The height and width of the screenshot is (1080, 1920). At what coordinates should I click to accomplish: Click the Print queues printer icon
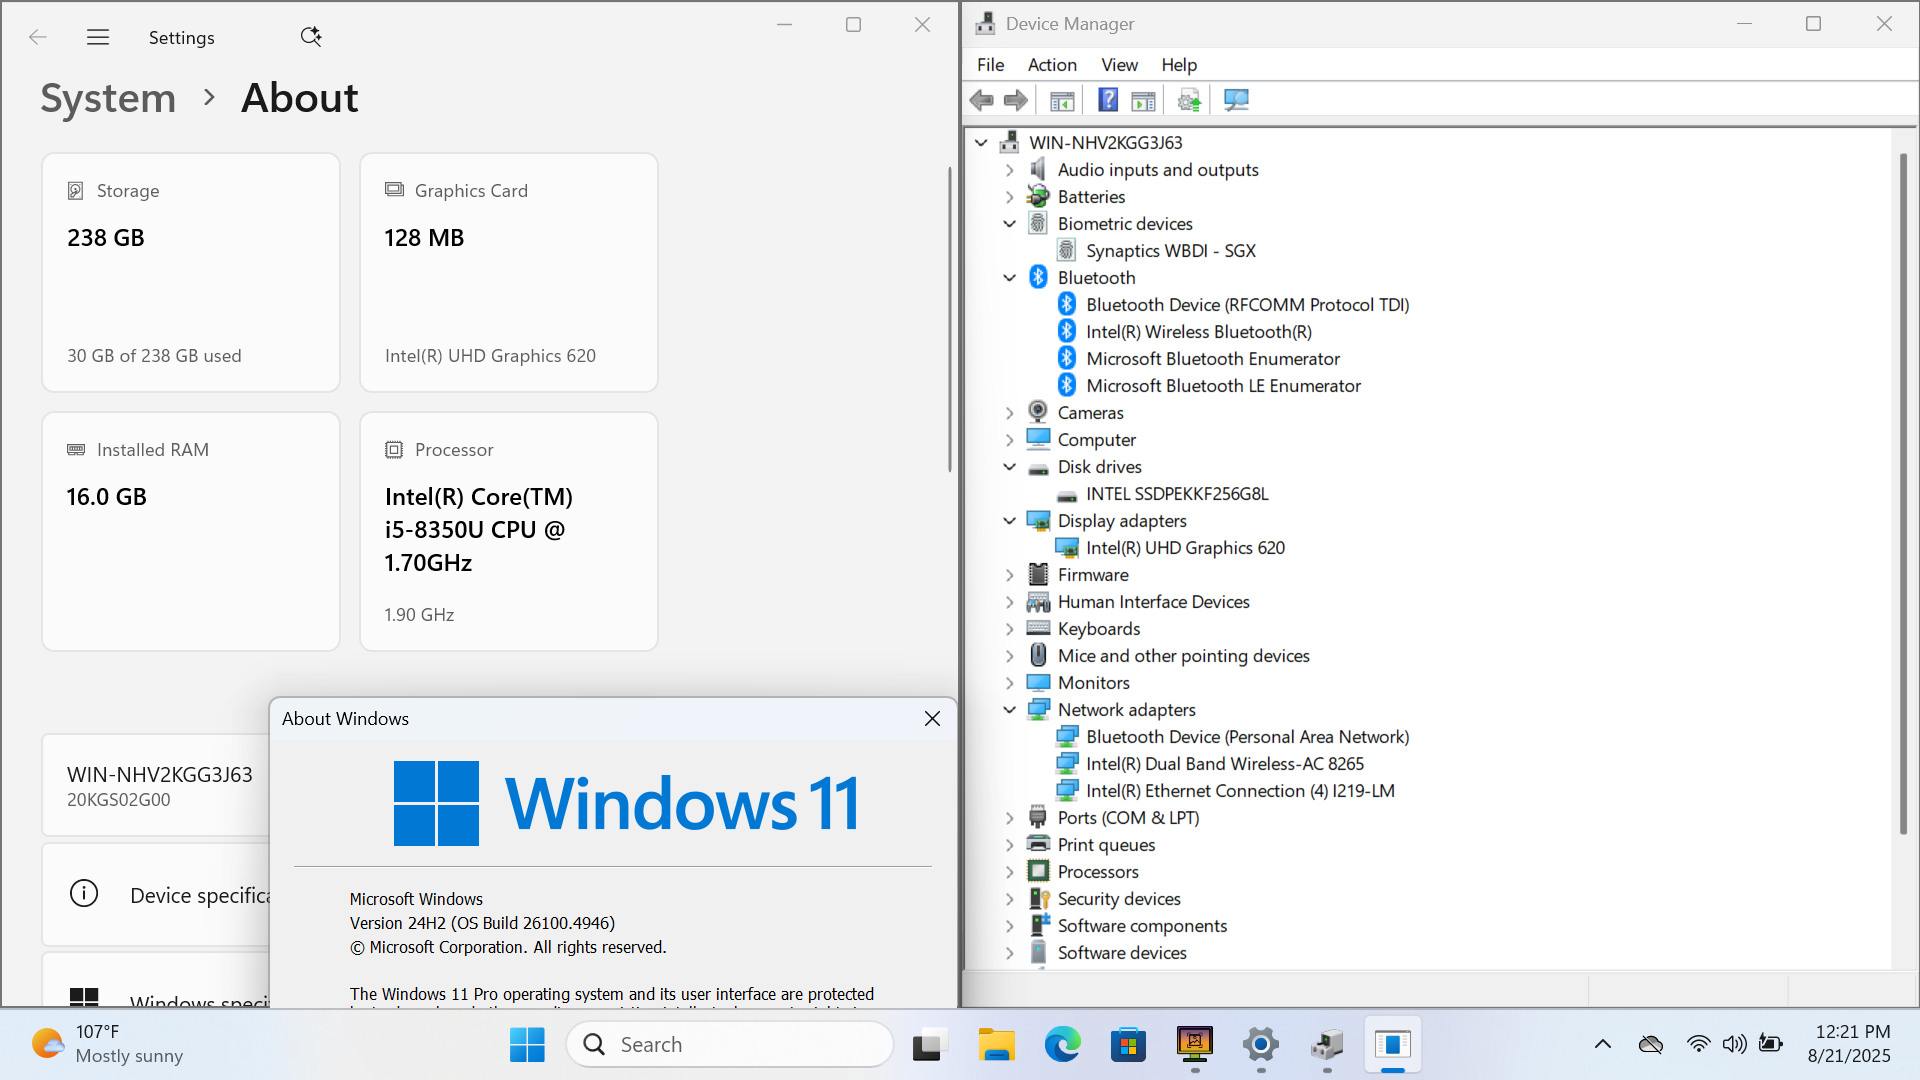[x=1039, y=845]
